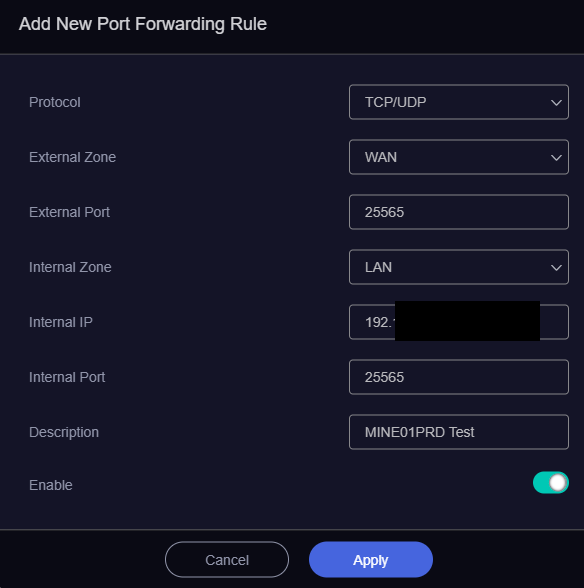This screenshot has height=588, width=584.
Task: Open the TCP/UDP protocol dropdown
Action: (x=459, y=102)
